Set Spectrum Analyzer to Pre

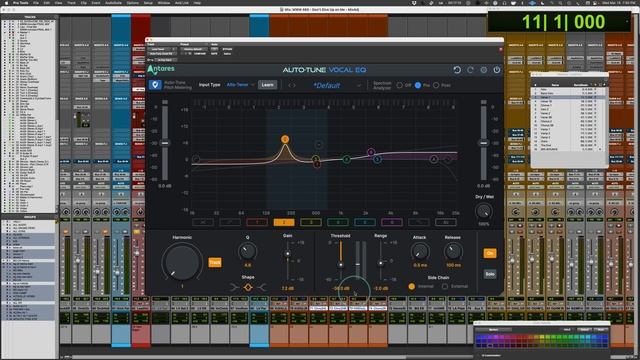418,85
